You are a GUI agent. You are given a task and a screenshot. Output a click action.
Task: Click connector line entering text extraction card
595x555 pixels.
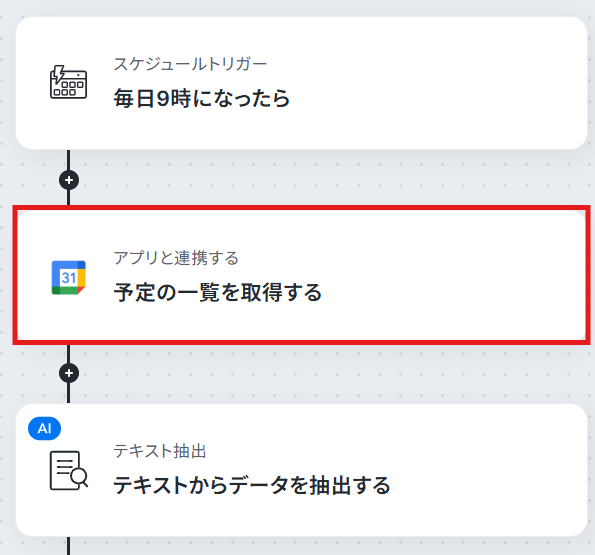point(68,393)
